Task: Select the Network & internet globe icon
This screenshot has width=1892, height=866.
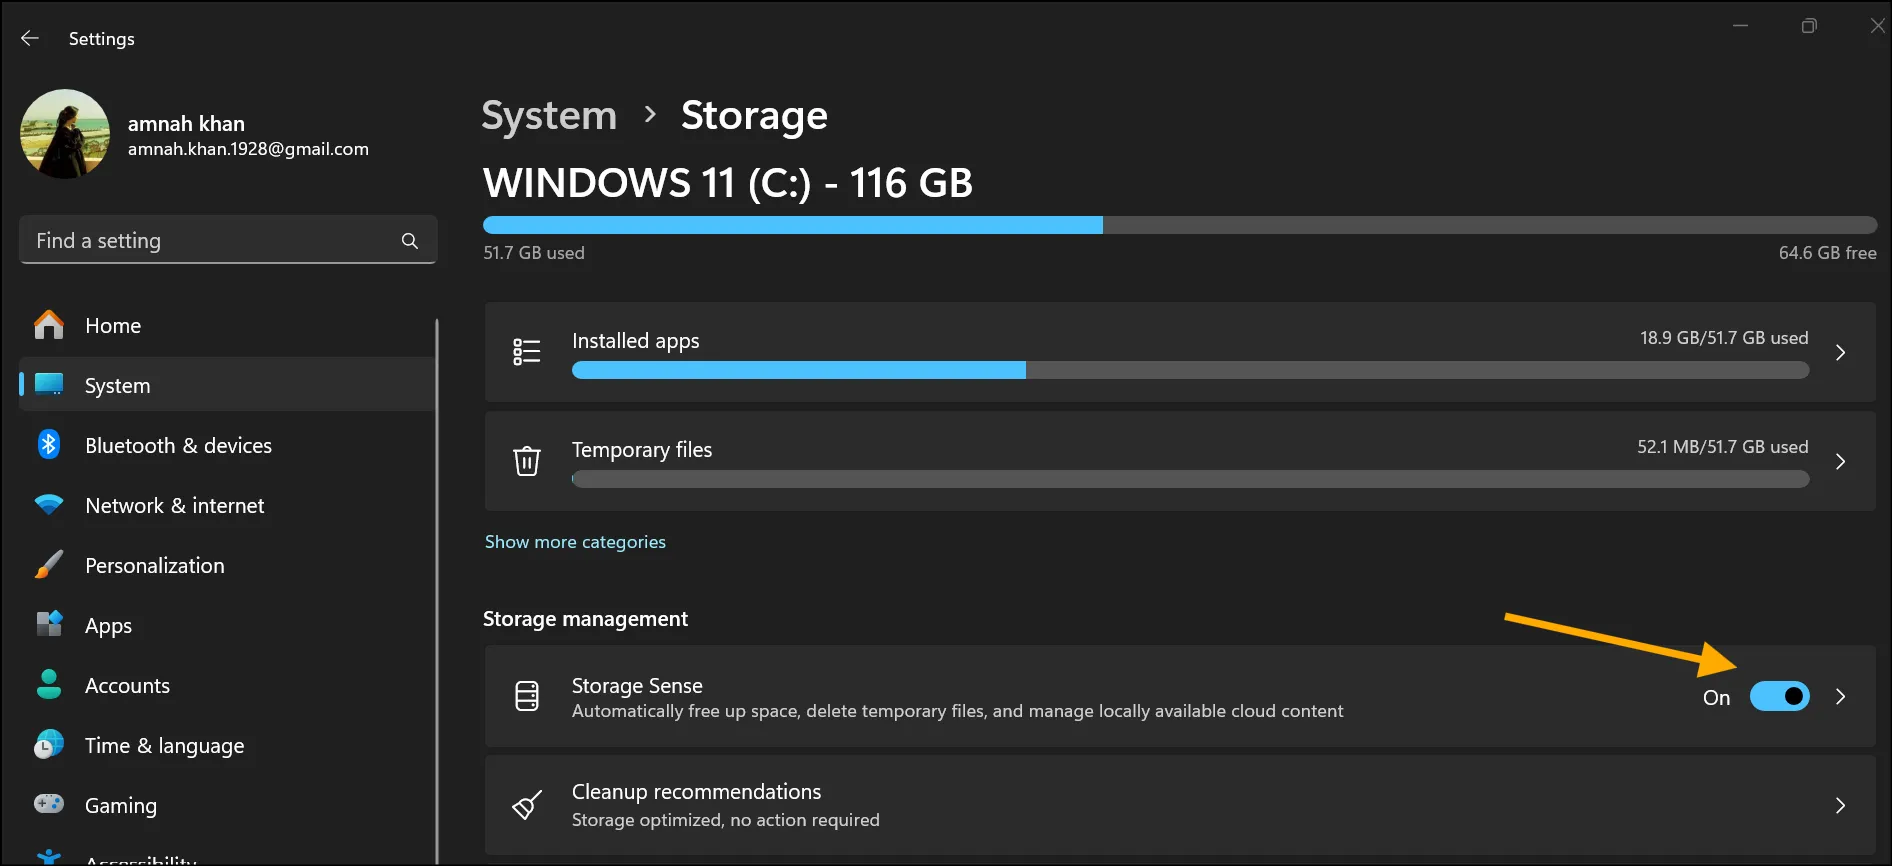Action: (48, 505)
